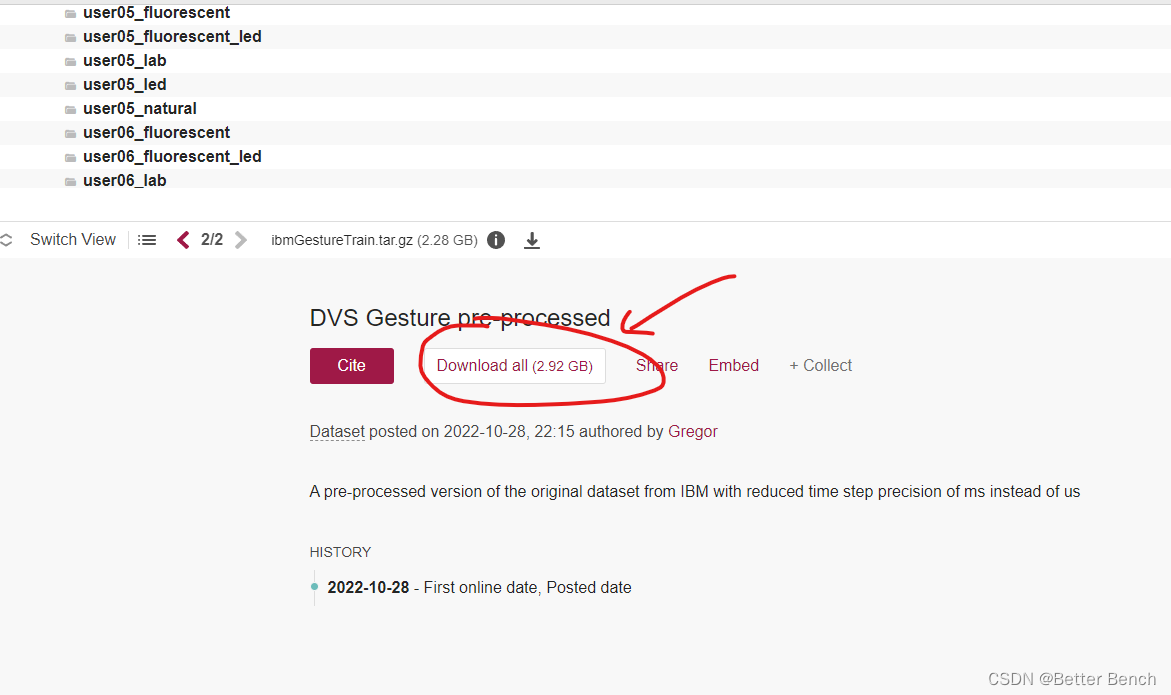Open author Gregor's profile link
1171x695 pixels.
pos(692,431)
